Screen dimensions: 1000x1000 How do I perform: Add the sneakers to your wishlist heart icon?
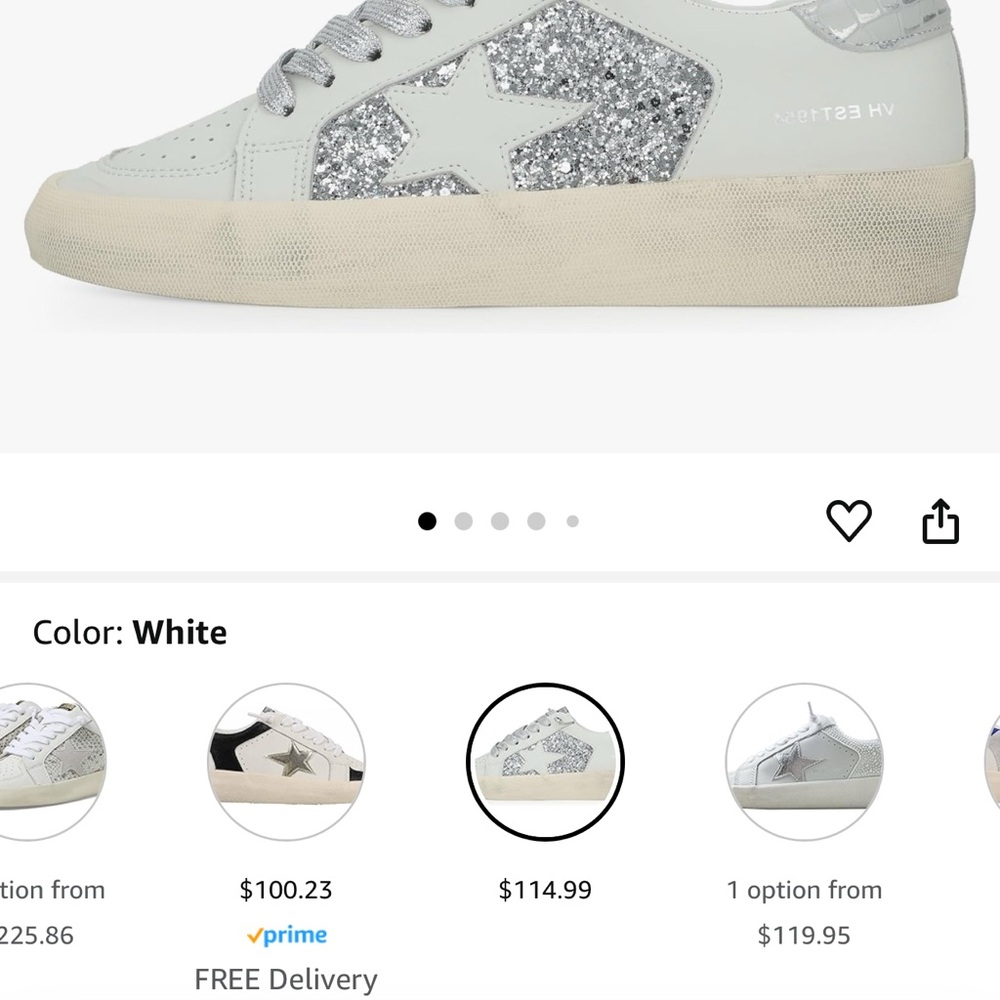851,521
